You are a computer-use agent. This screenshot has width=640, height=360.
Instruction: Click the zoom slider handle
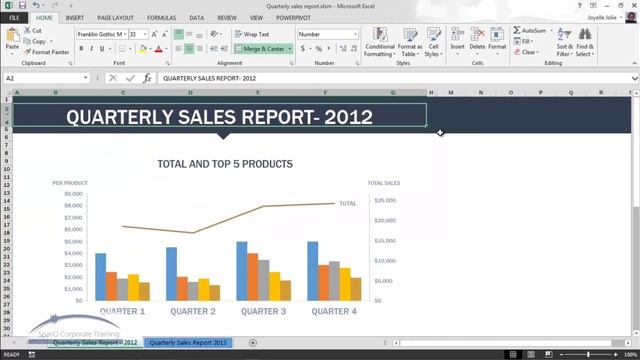pos(588,354)
